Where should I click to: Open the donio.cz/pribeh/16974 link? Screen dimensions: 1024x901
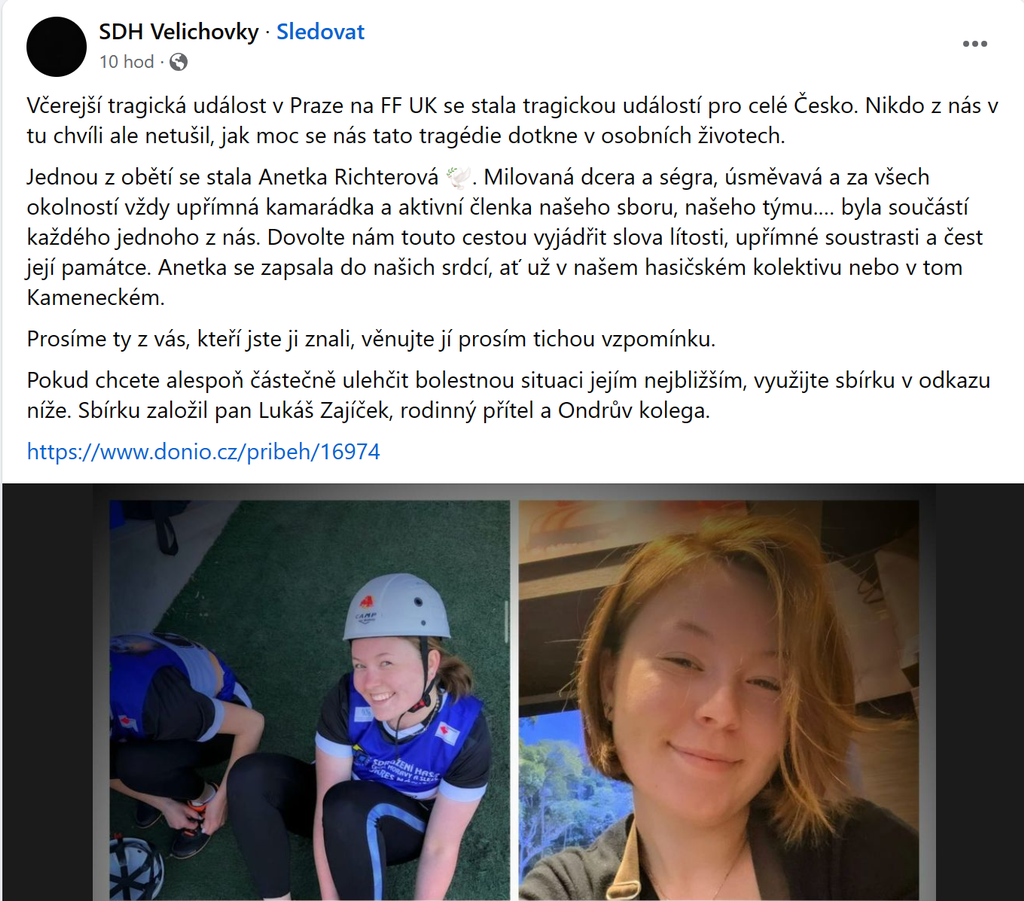[x=203, y=452]
